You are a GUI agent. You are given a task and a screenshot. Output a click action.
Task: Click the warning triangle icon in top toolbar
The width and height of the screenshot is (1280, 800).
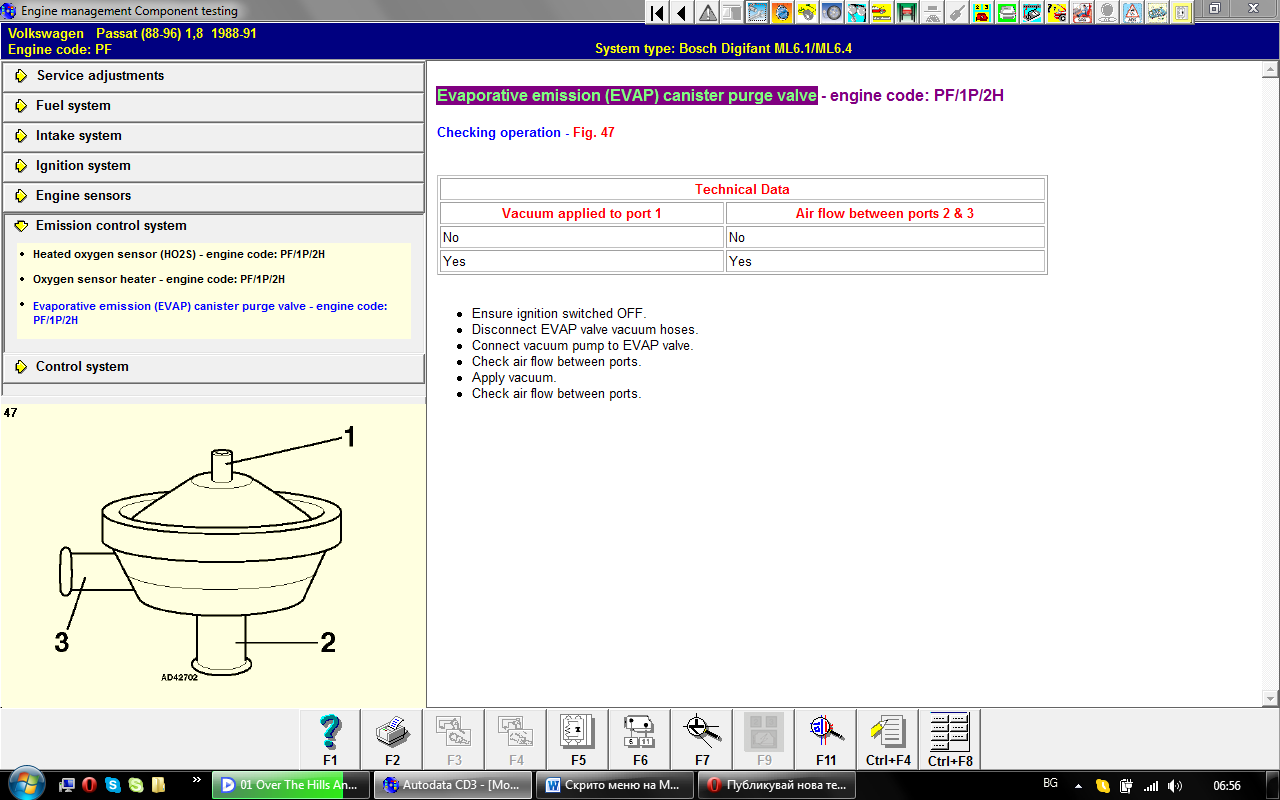[x=707, y=12]
